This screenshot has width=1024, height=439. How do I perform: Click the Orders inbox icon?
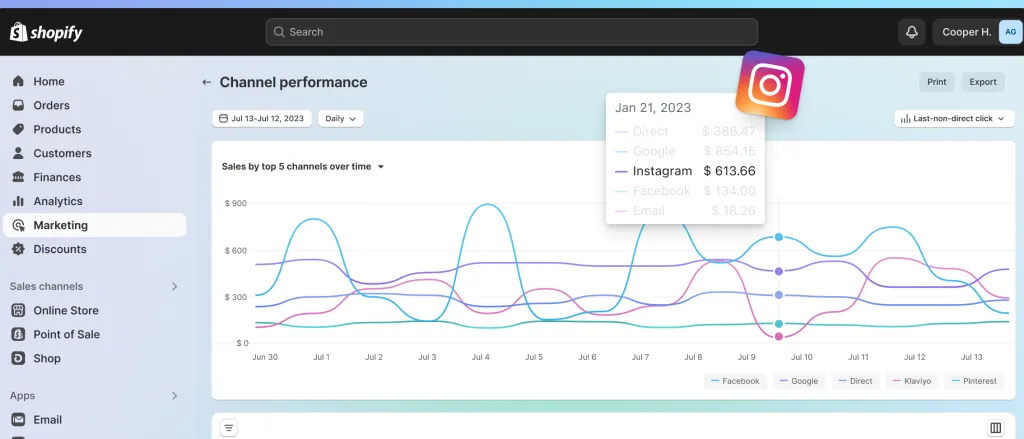18,105
